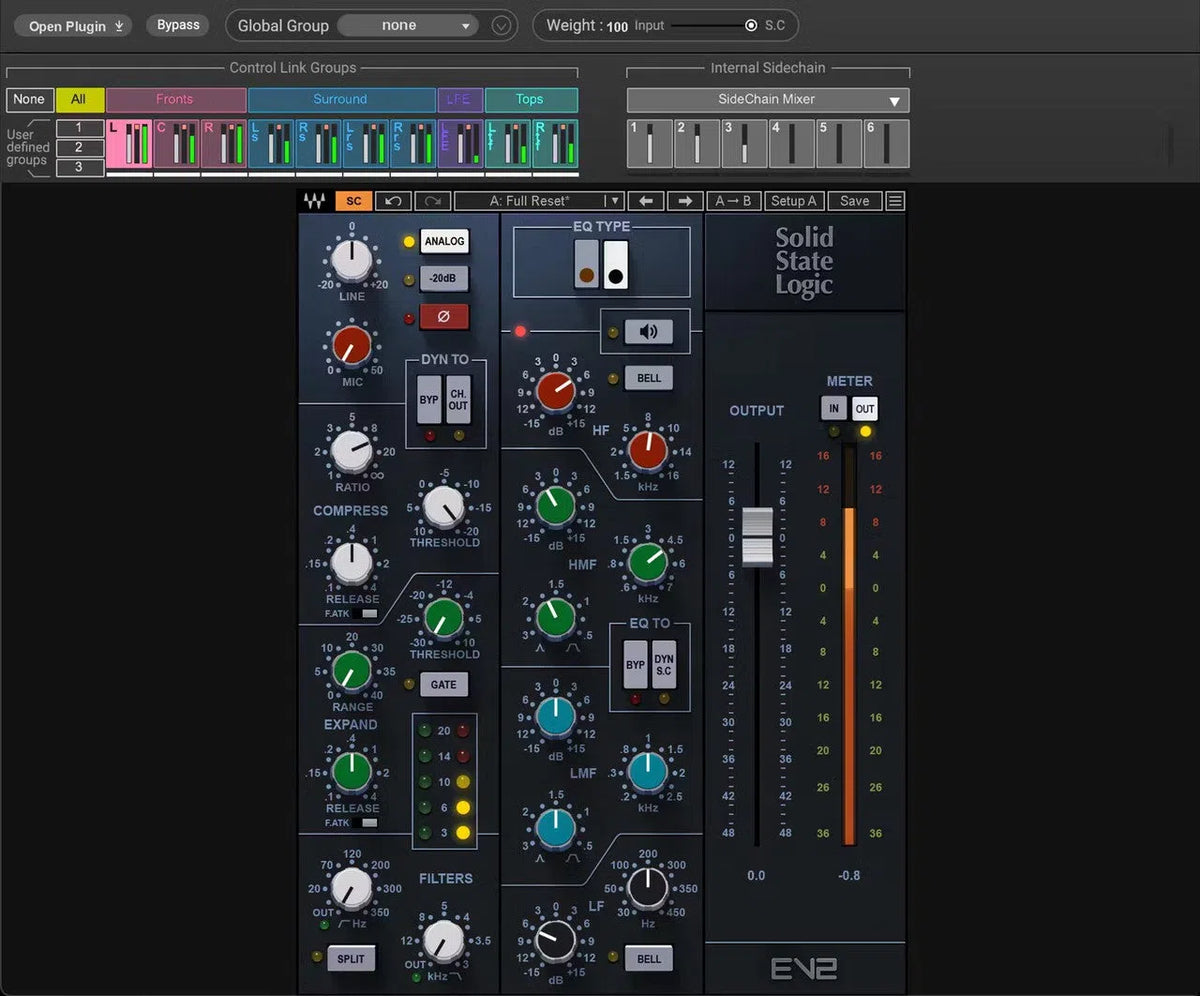Click the Save preset button
The width and height of the screenshot is (1200, 996).
pyautogui.click(x=854, y=201)
